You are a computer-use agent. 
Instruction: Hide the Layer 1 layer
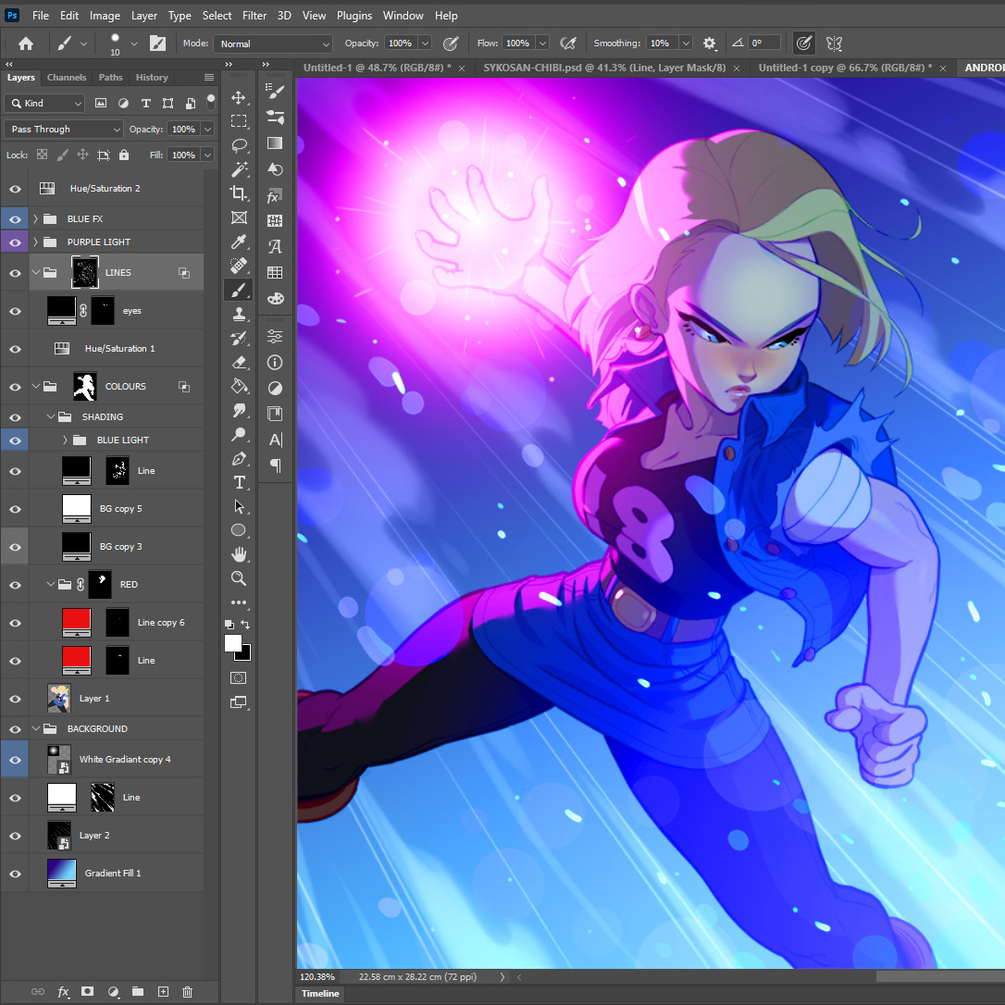coord(15,699)
